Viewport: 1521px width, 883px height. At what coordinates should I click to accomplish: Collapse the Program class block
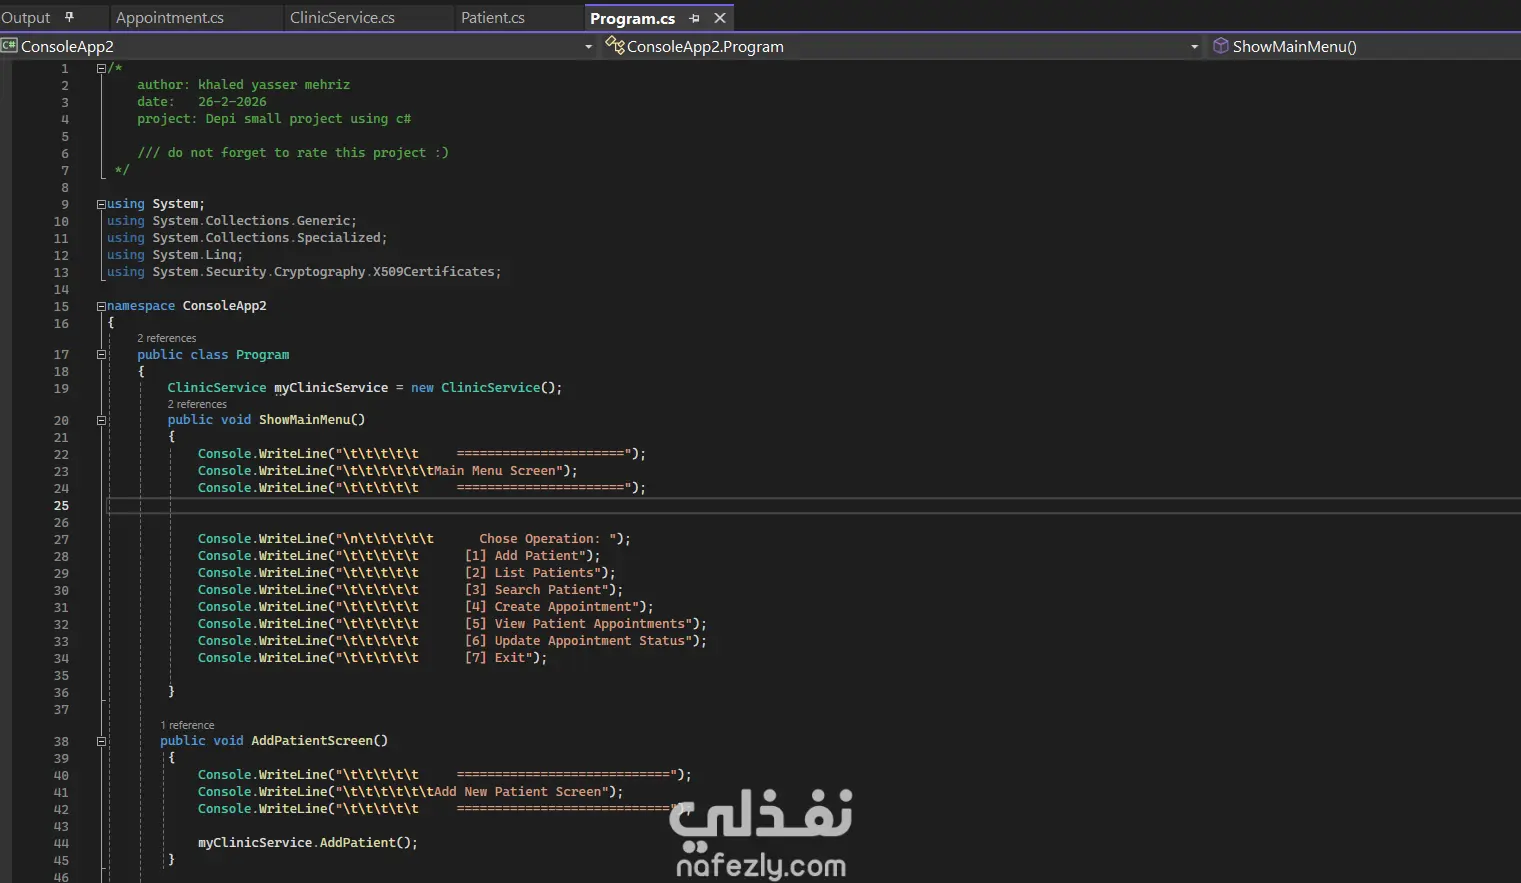(101, 355)
